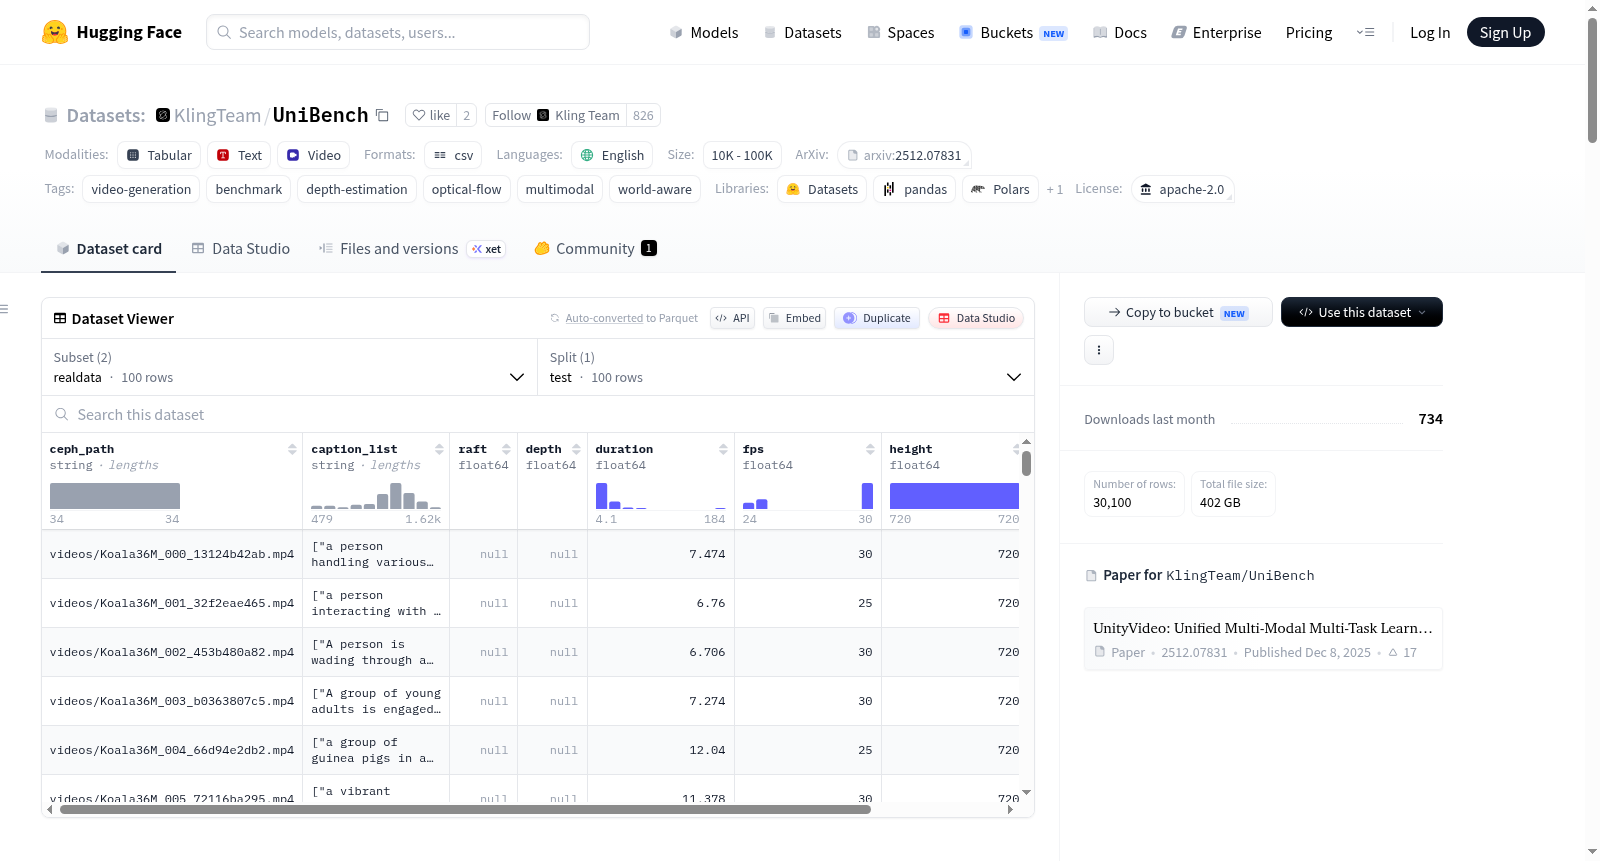This screenshot has height=861, width=1600.
Task: Select the csv format tag
Action: pyautogui.click(x=453, y=155)
